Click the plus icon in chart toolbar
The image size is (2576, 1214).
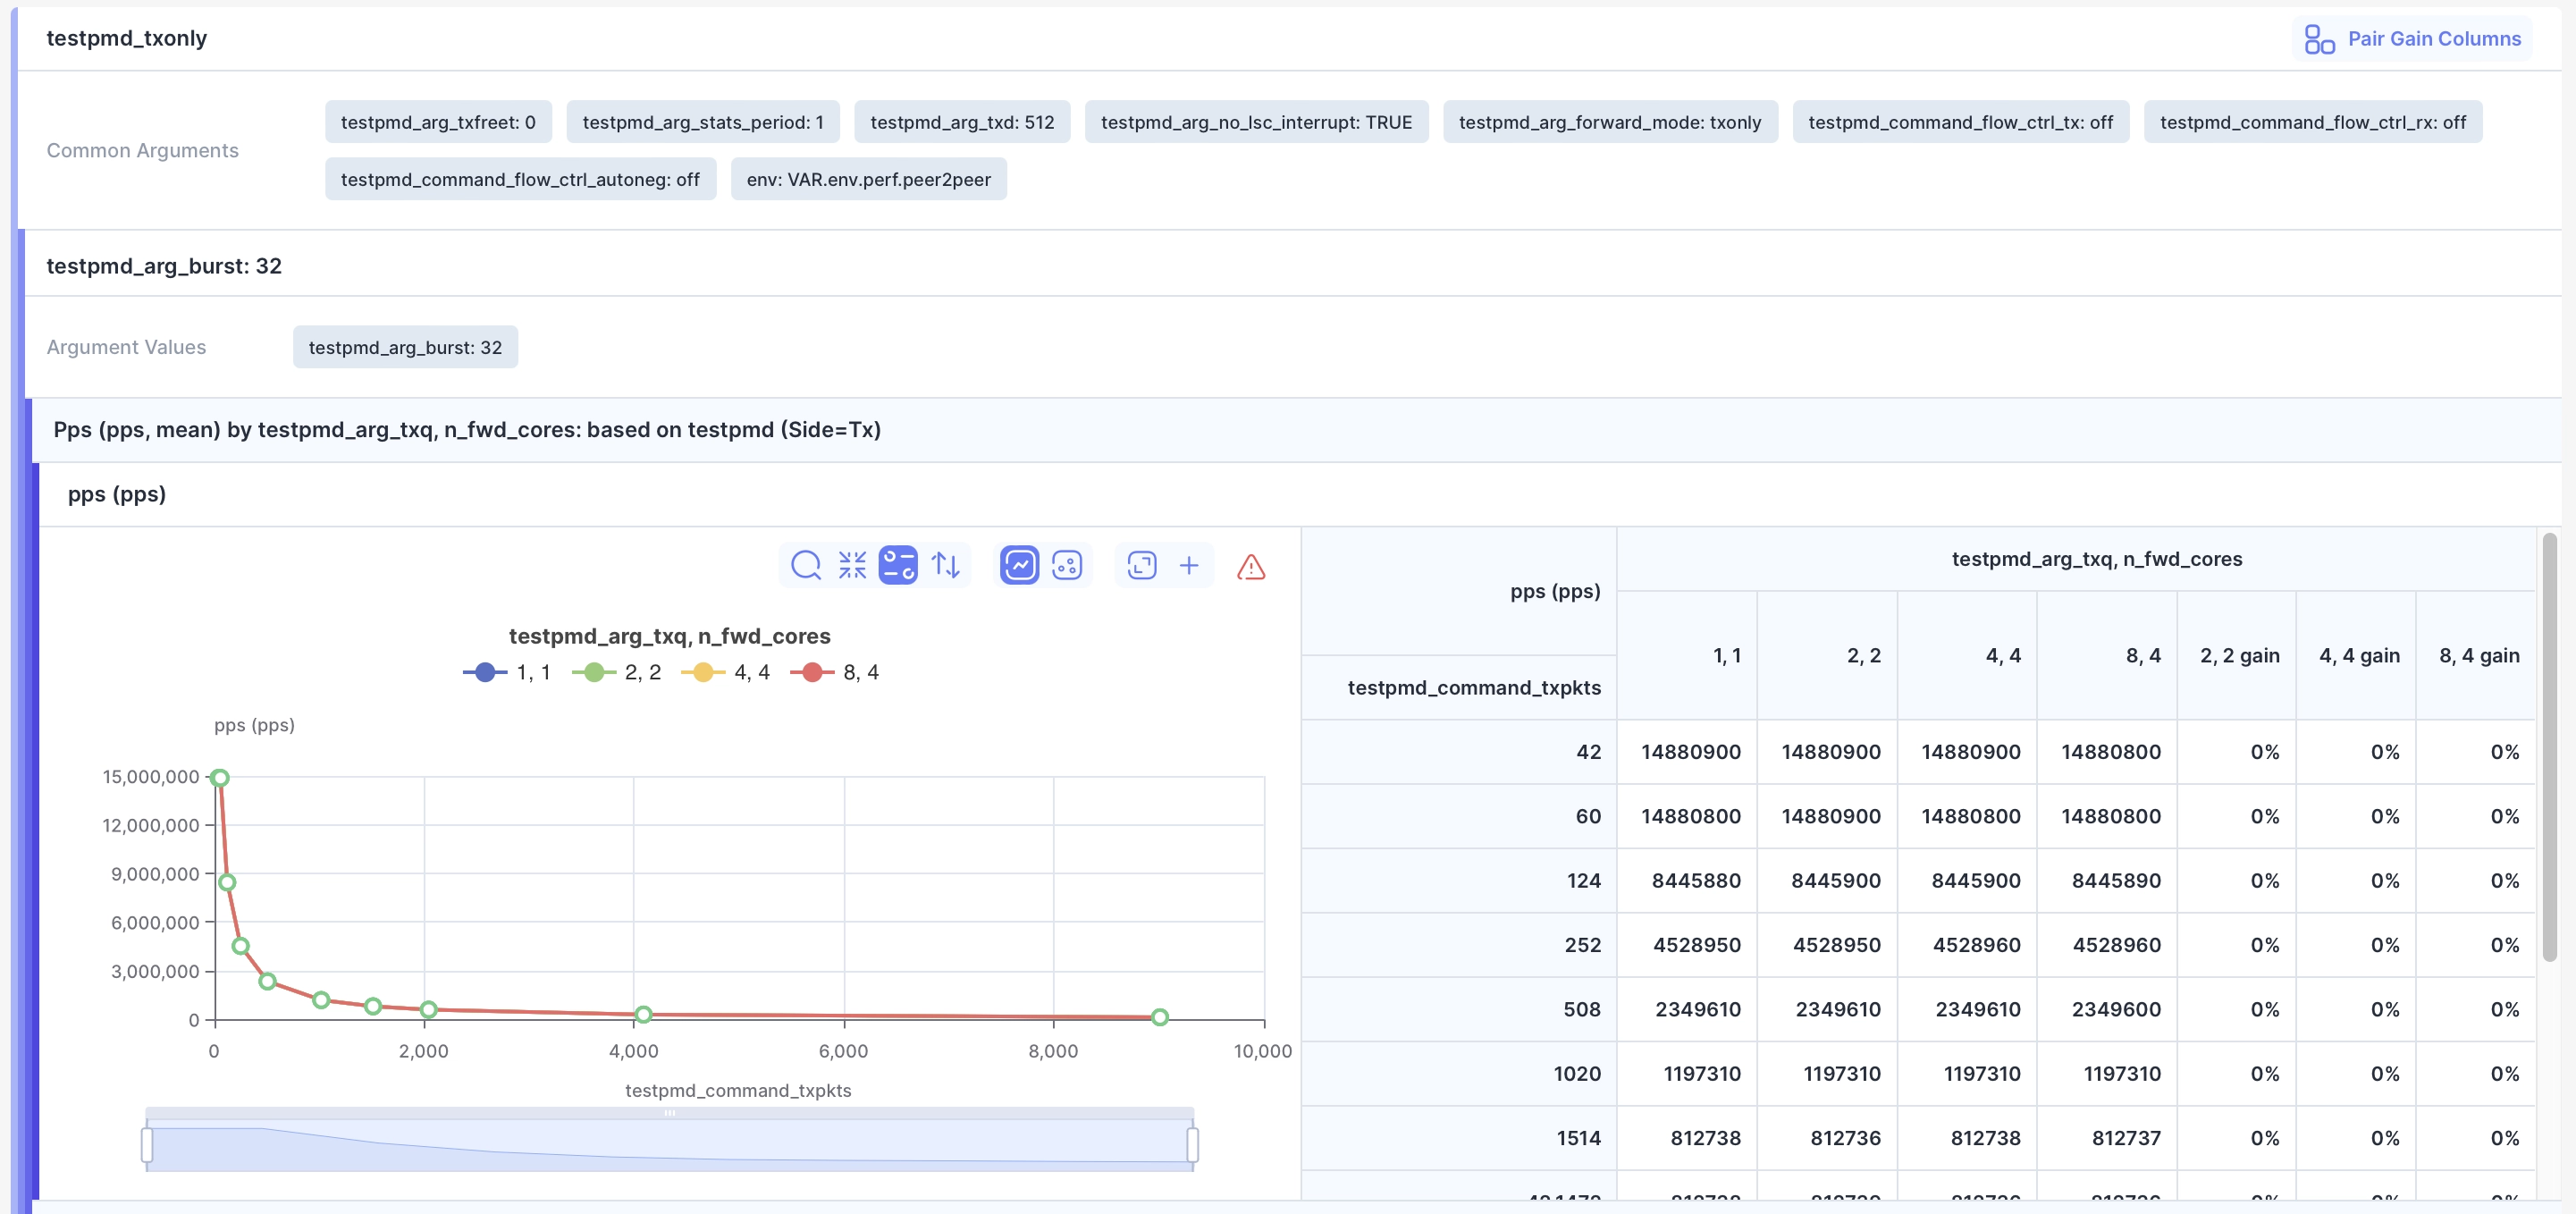[1188, 566]
